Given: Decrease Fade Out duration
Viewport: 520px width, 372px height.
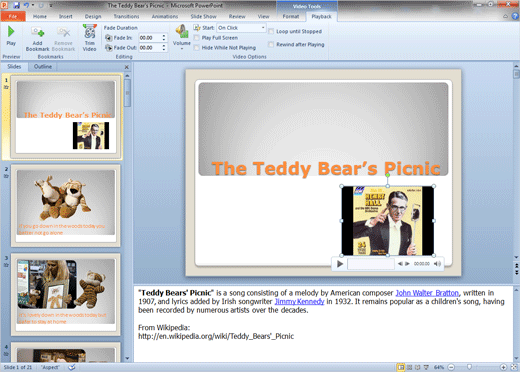Looking at the screenshot, I should (x=164, y=50).
